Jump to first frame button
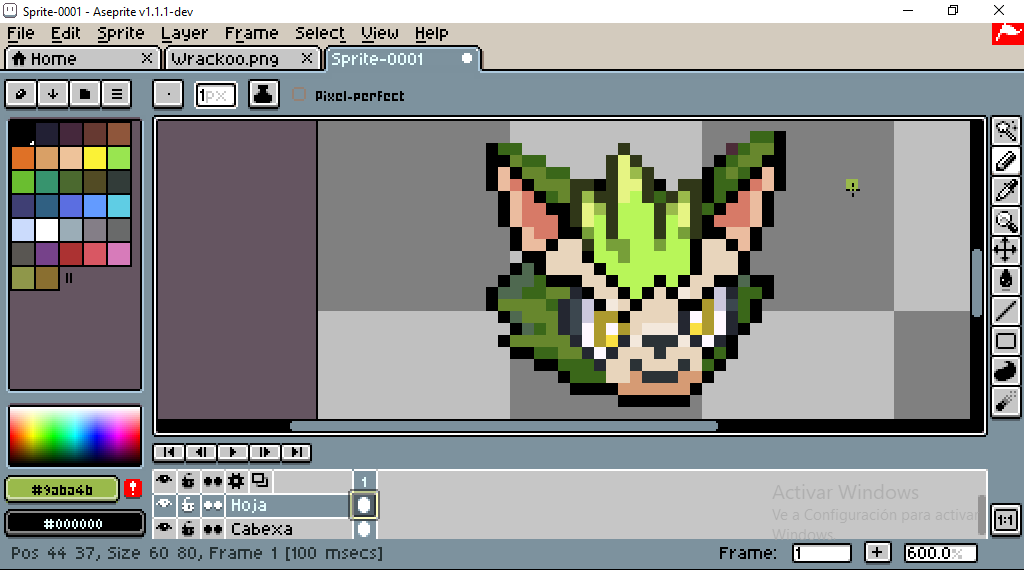The image size is (1024, 570). (168, 452)
